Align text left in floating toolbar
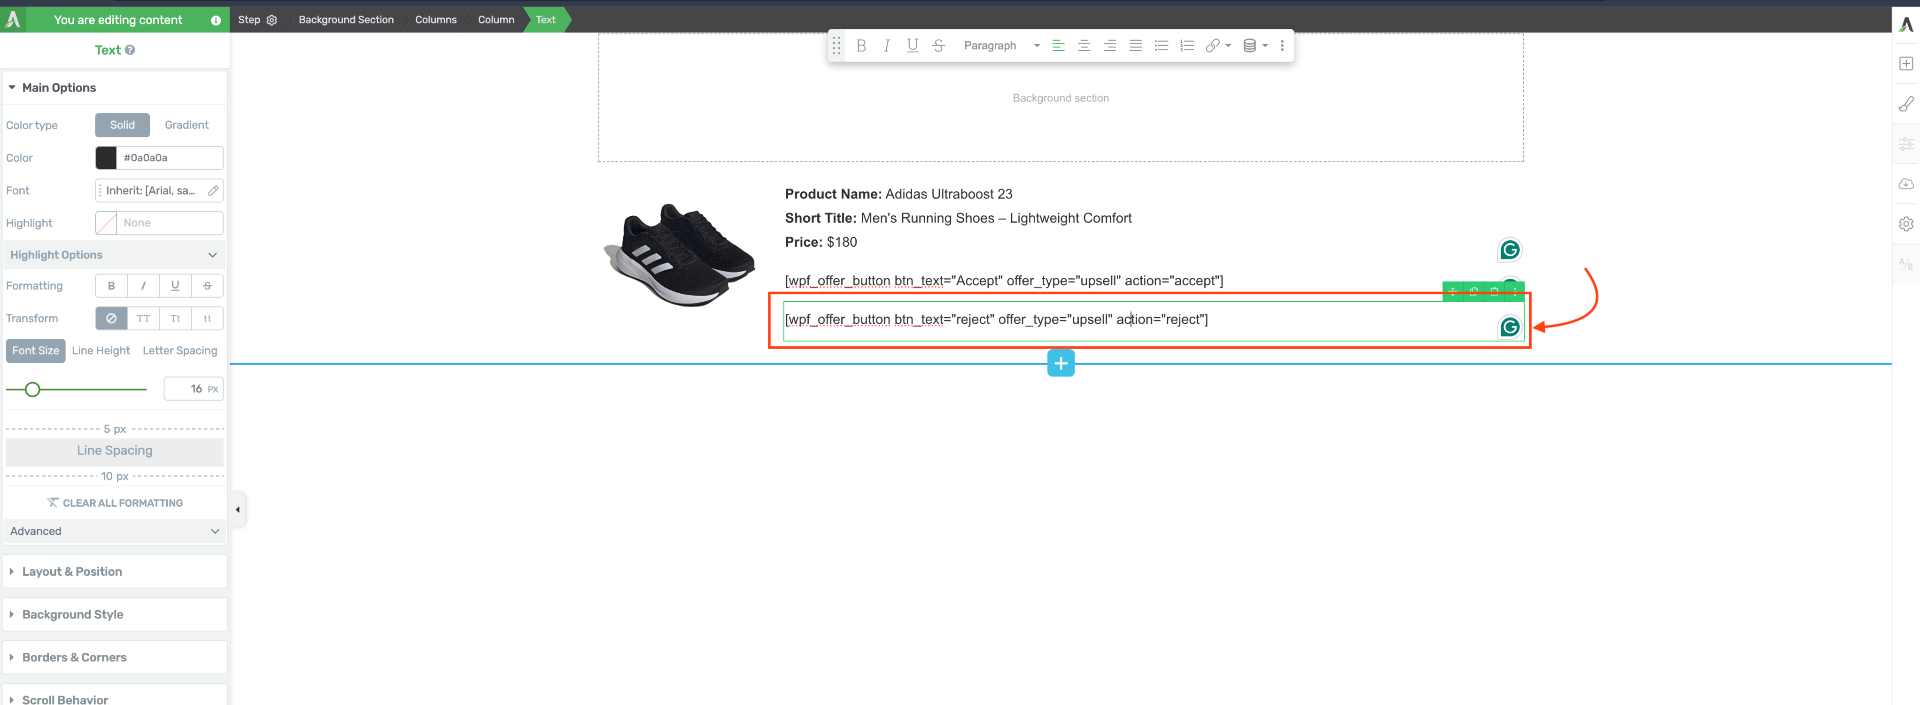1920x705 pixels. click(1058, 46)
